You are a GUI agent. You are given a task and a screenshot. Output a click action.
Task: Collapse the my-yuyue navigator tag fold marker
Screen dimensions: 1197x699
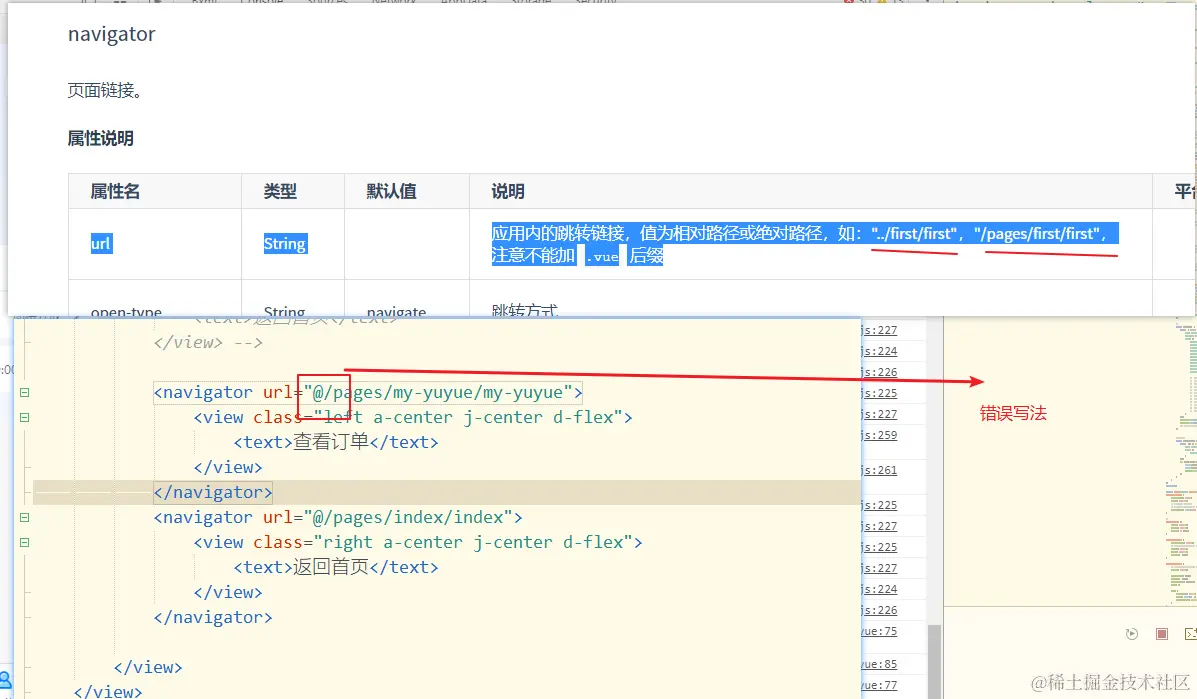click(24, 392)
